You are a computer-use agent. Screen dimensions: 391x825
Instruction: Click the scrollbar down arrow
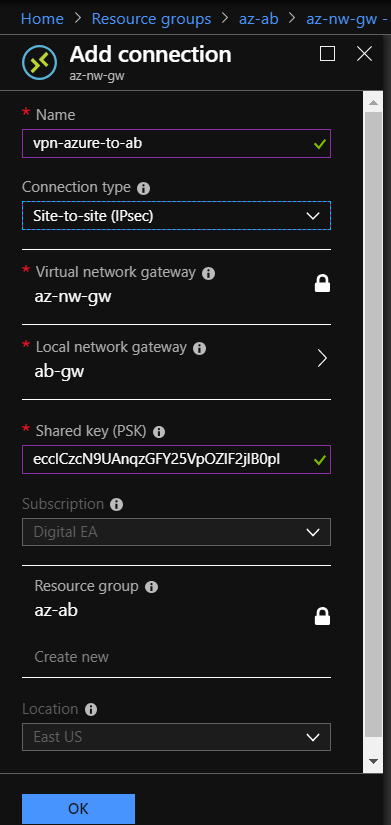coord(374,761)
